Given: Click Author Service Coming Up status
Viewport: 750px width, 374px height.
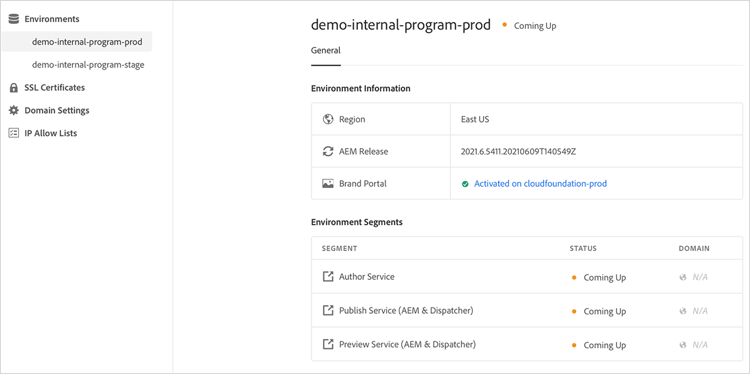Looking at the screenshot, I should (x=605, y=277).
